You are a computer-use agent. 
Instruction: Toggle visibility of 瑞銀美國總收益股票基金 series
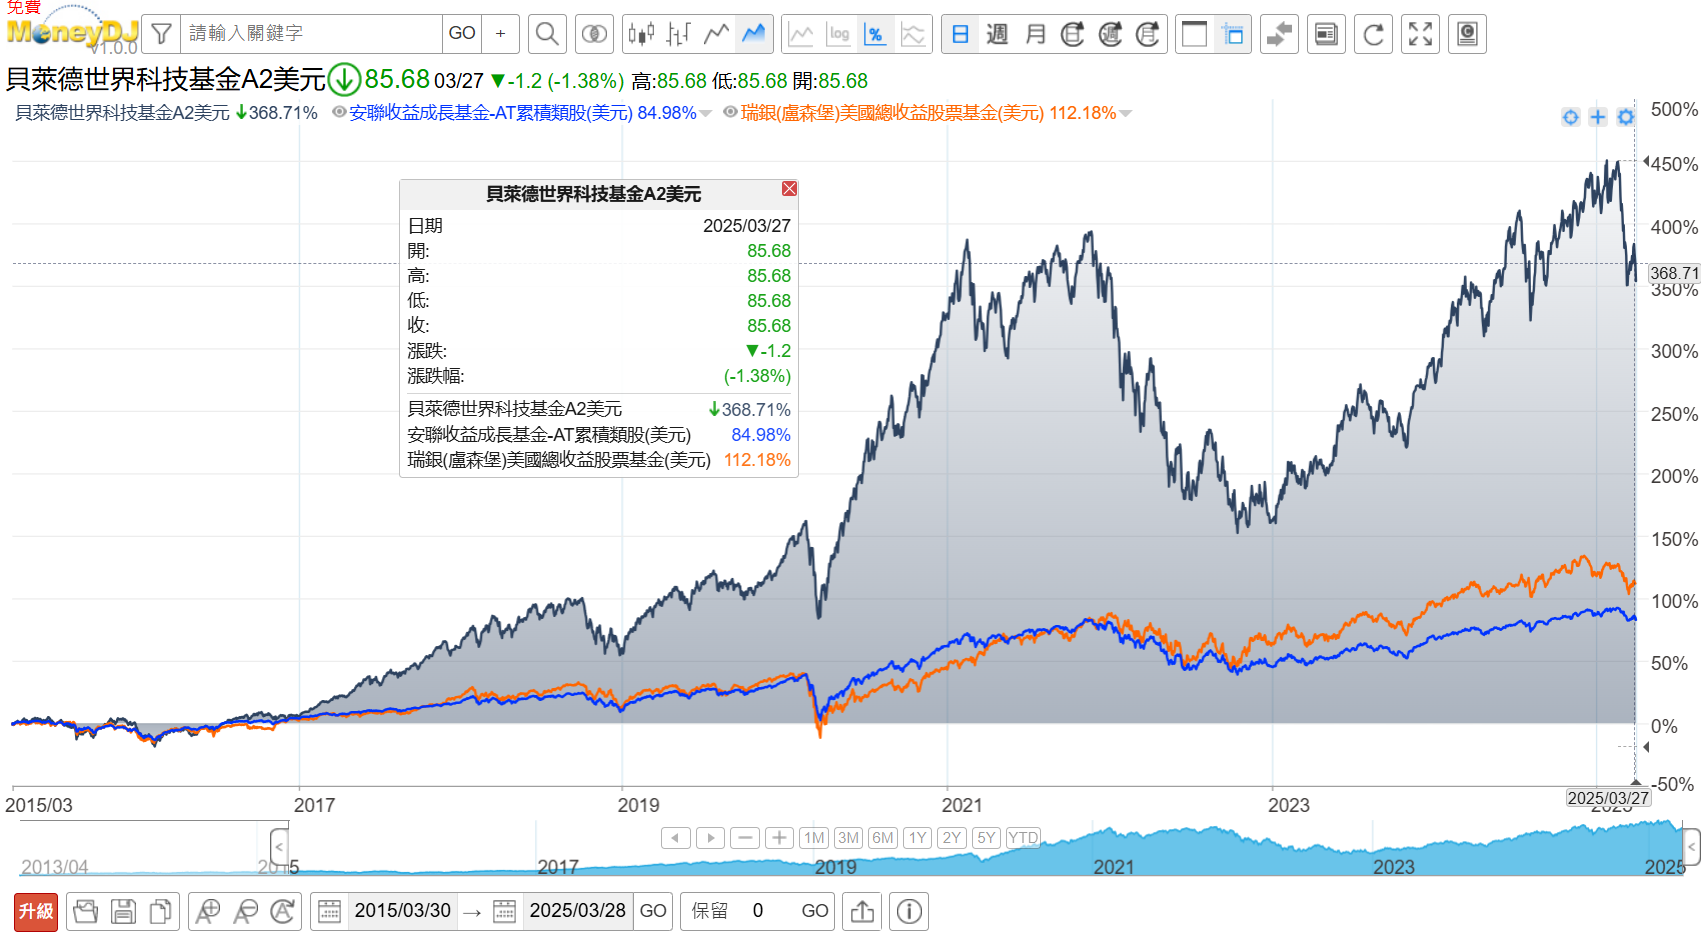point(730,113)
